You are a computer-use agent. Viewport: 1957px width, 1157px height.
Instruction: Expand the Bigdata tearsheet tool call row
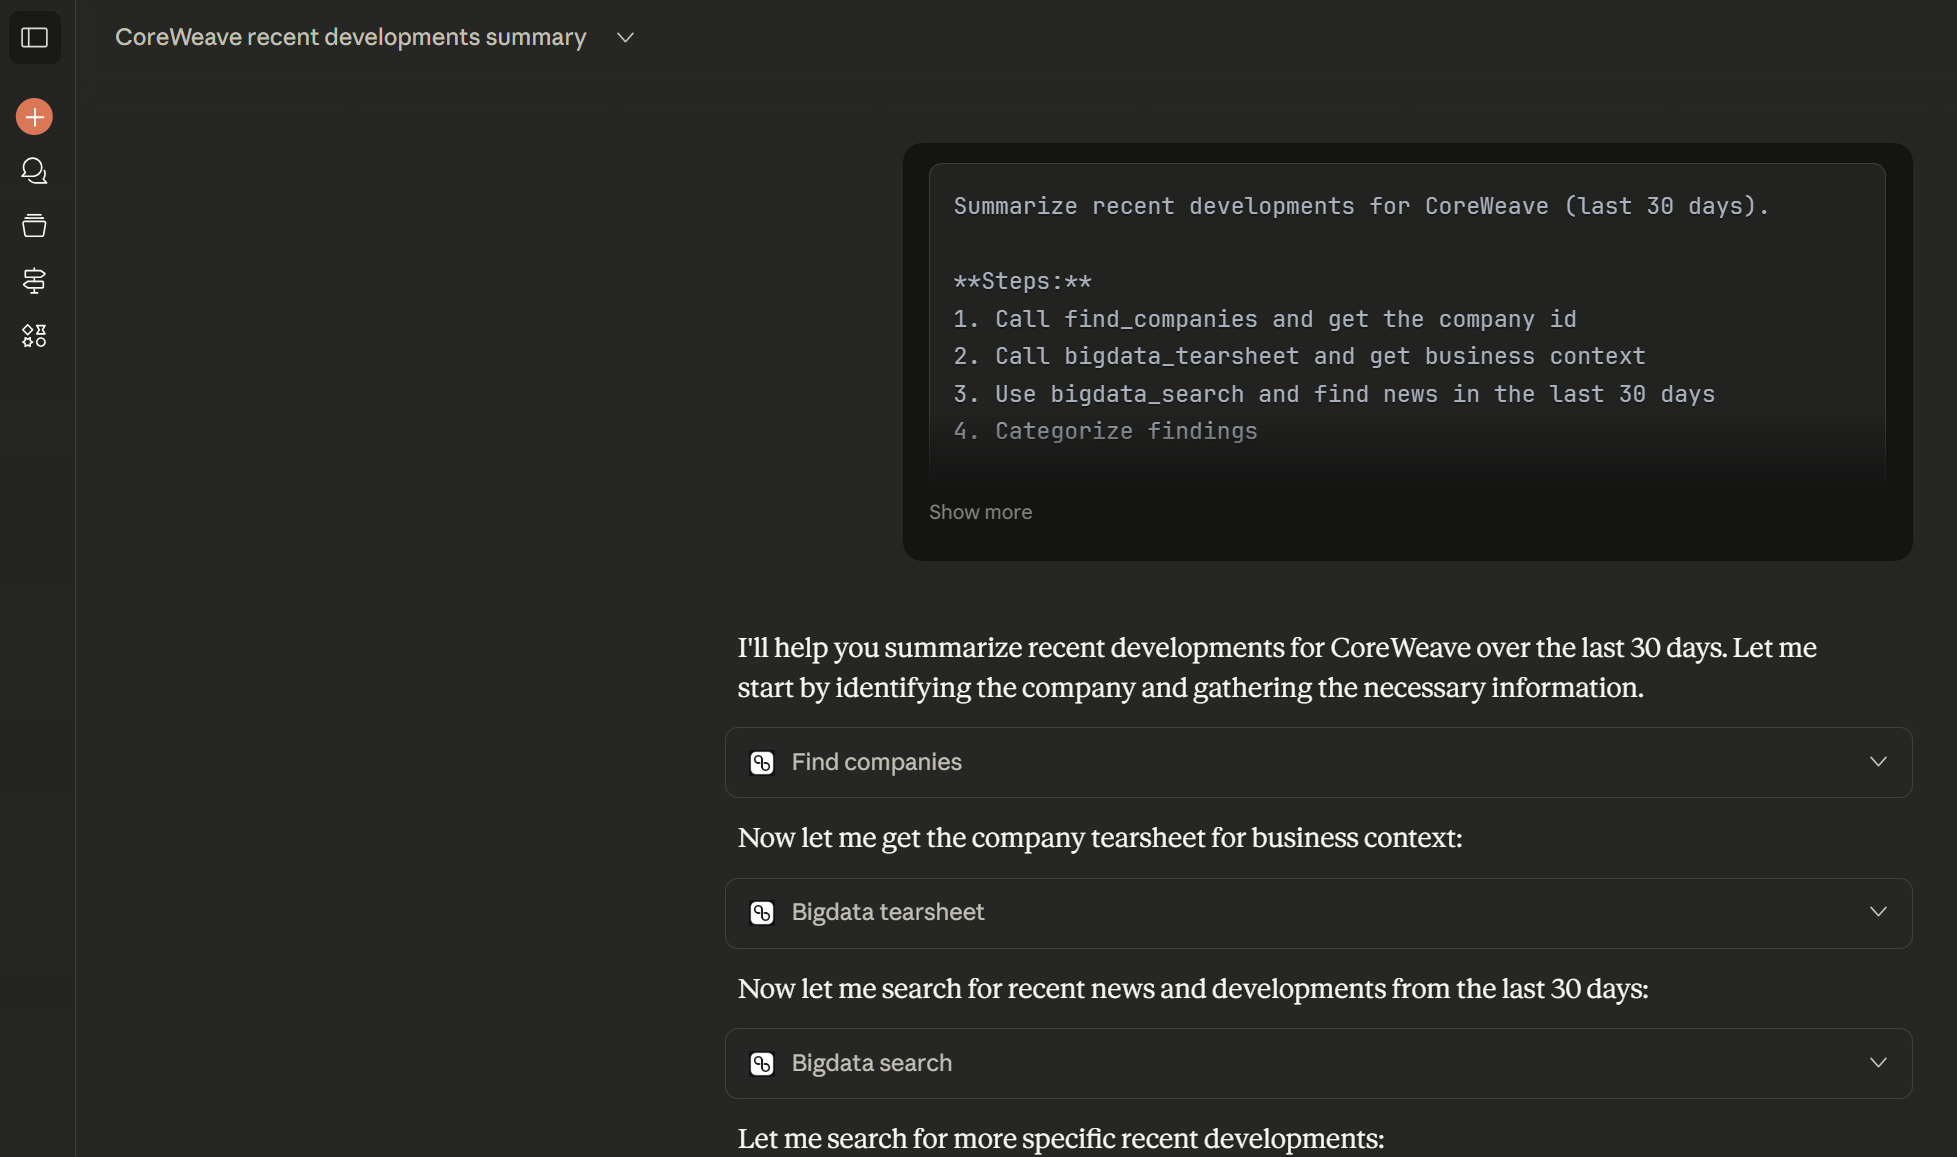point(1316,913)
